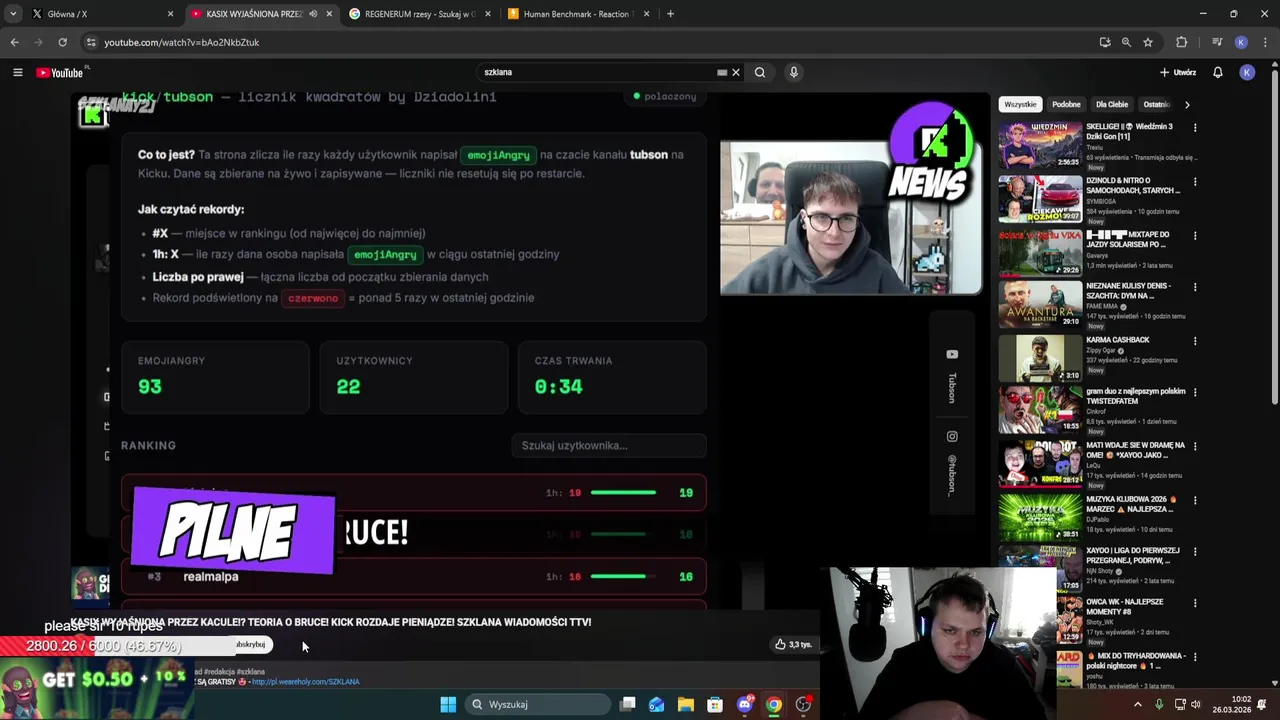Open the Chrome profile avatar
Screen dimensions: 1280x720
pos(1241,42)
